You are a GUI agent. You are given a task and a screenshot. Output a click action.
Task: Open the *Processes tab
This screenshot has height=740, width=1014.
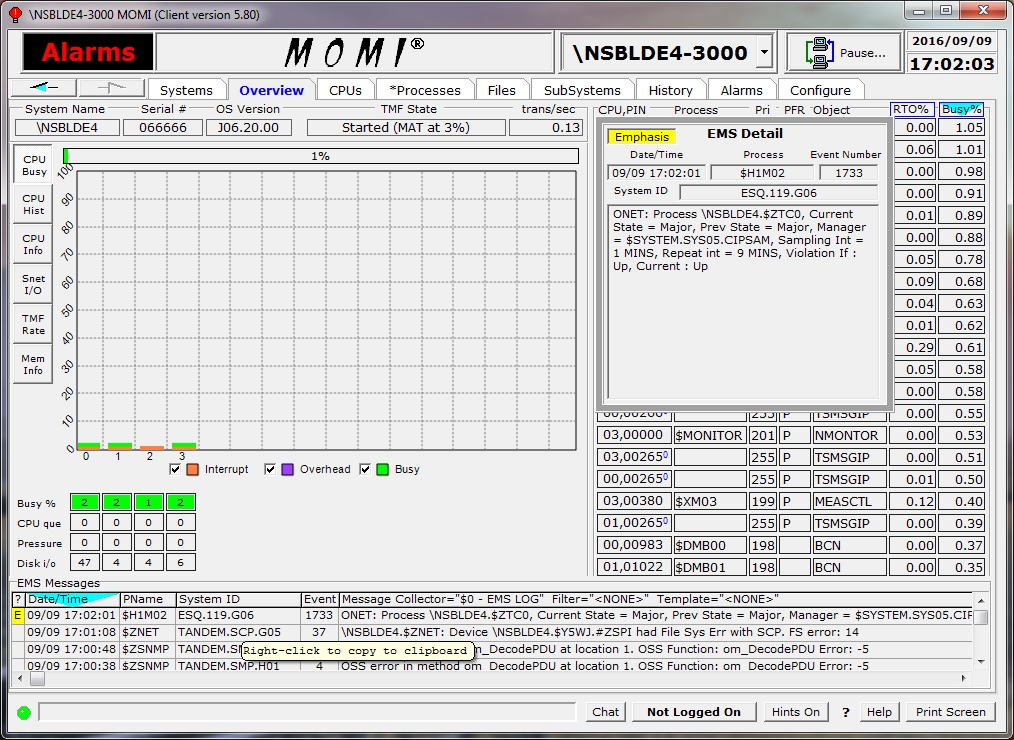pyautogui.click(x=424, y=90)
